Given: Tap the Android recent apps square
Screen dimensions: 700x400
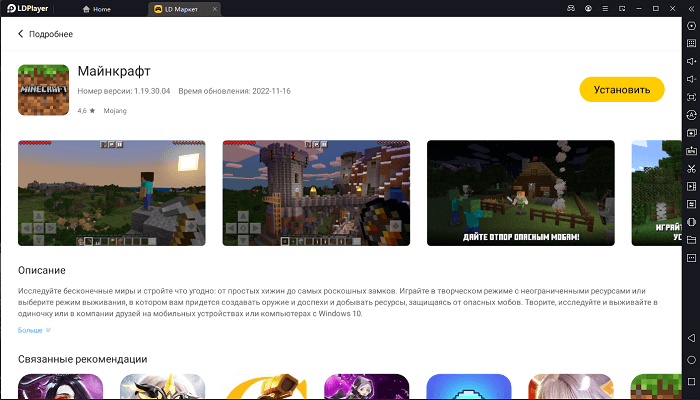Looking at the screenshot, I should click(x=691, y=382).
